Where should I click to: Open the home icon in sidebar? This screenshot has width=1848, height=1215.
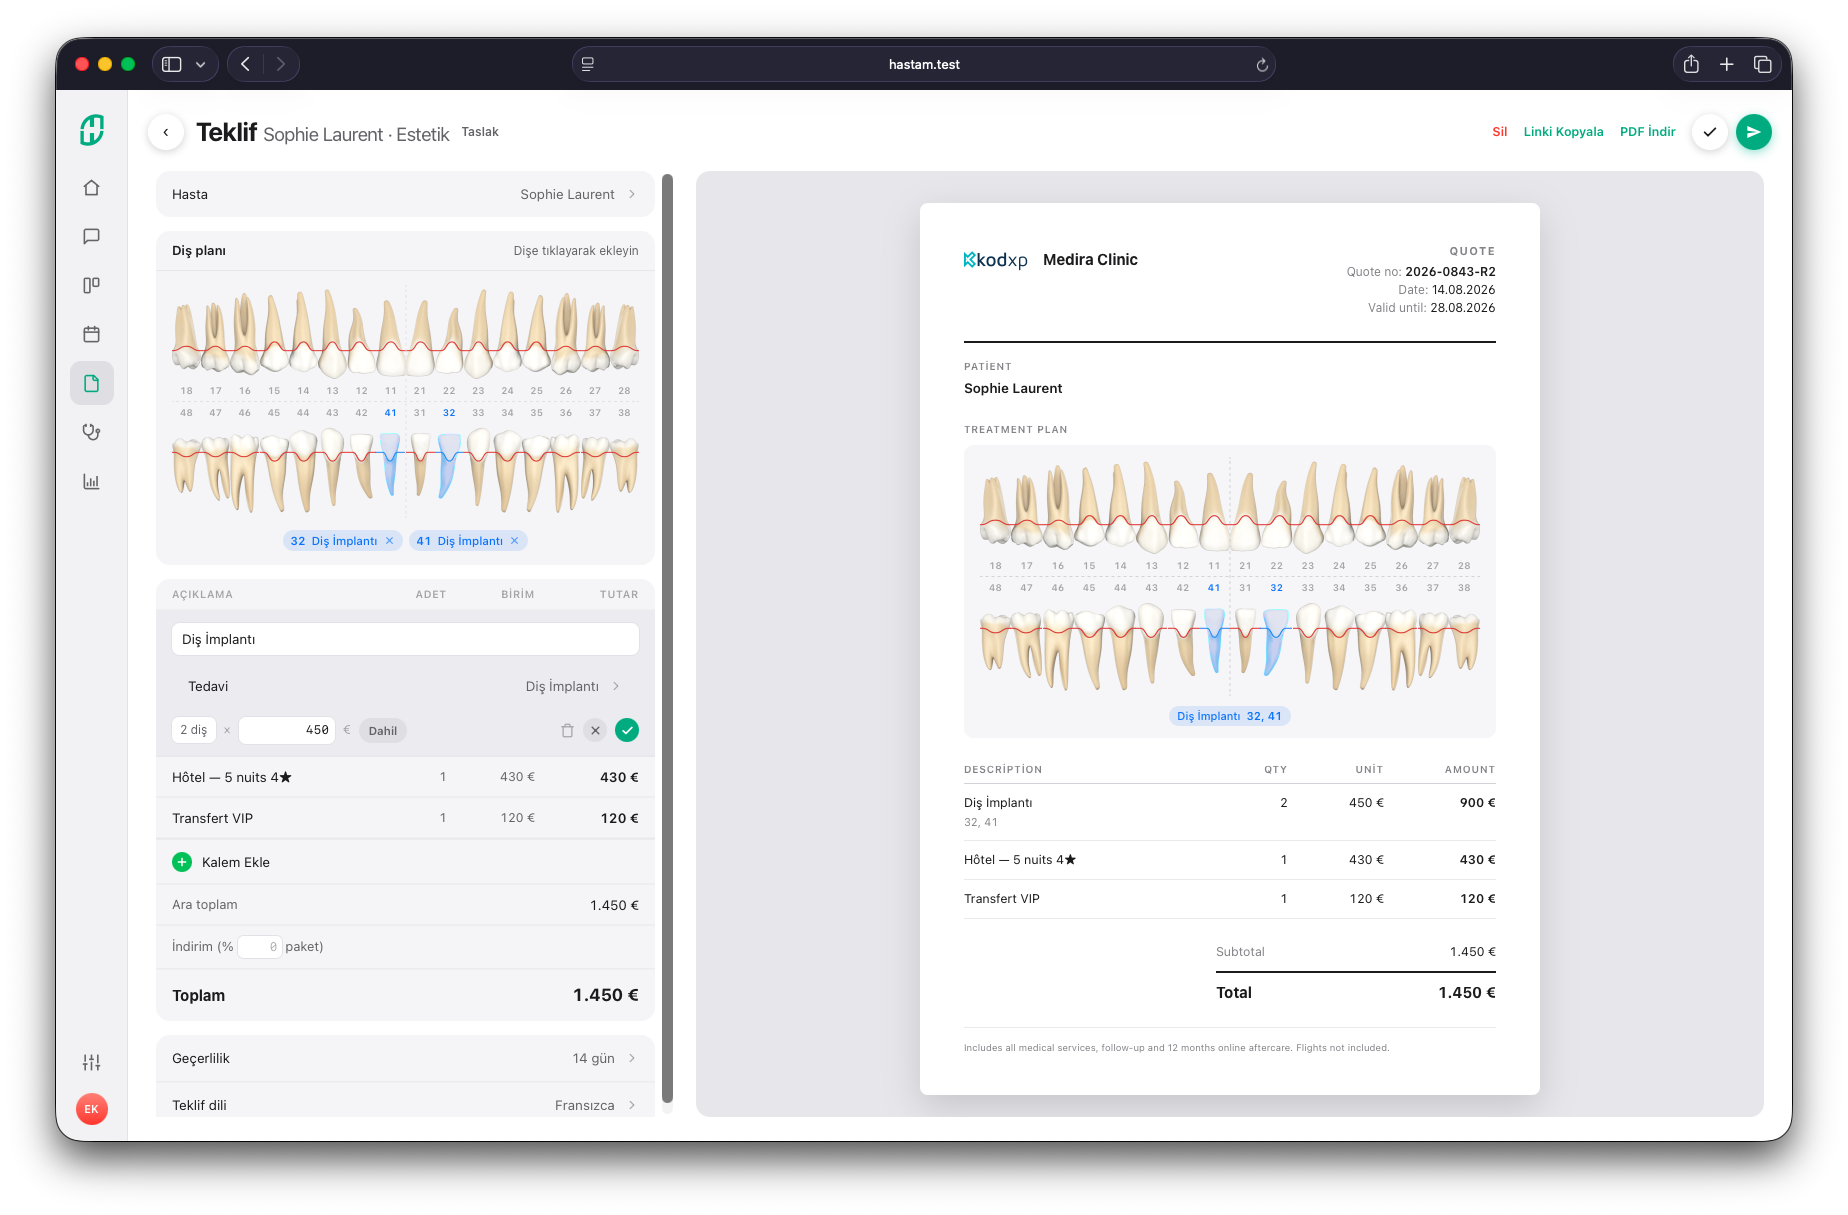(x=91, y=188)
